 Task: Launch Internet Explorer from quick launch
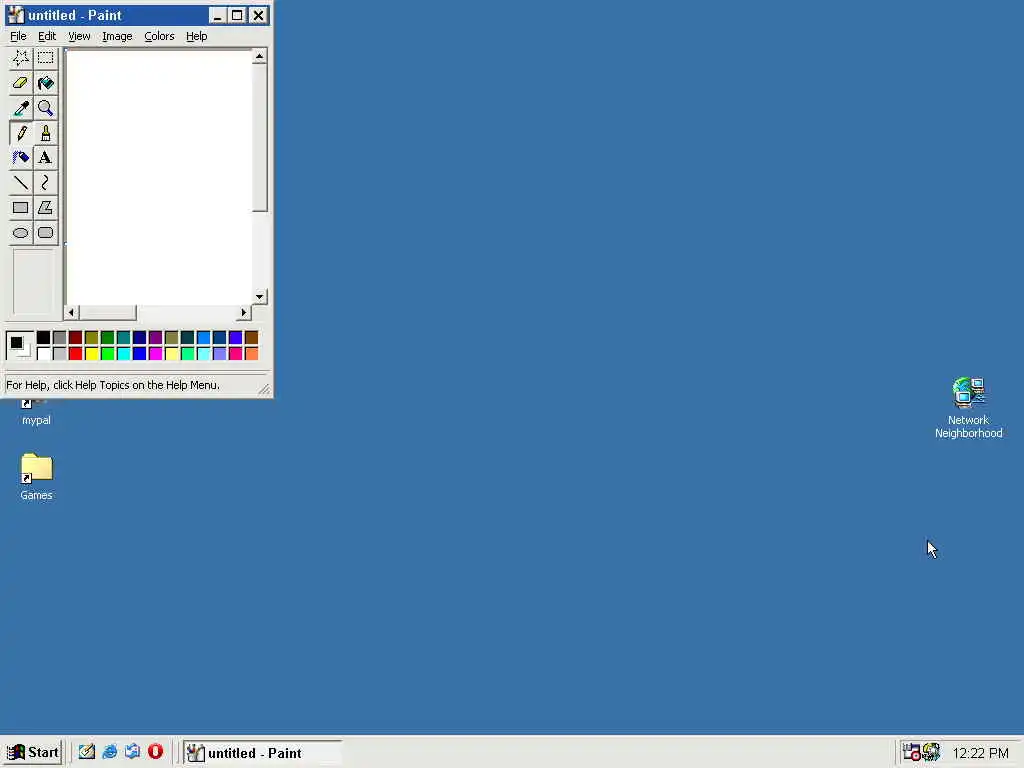tap(109, 752)
